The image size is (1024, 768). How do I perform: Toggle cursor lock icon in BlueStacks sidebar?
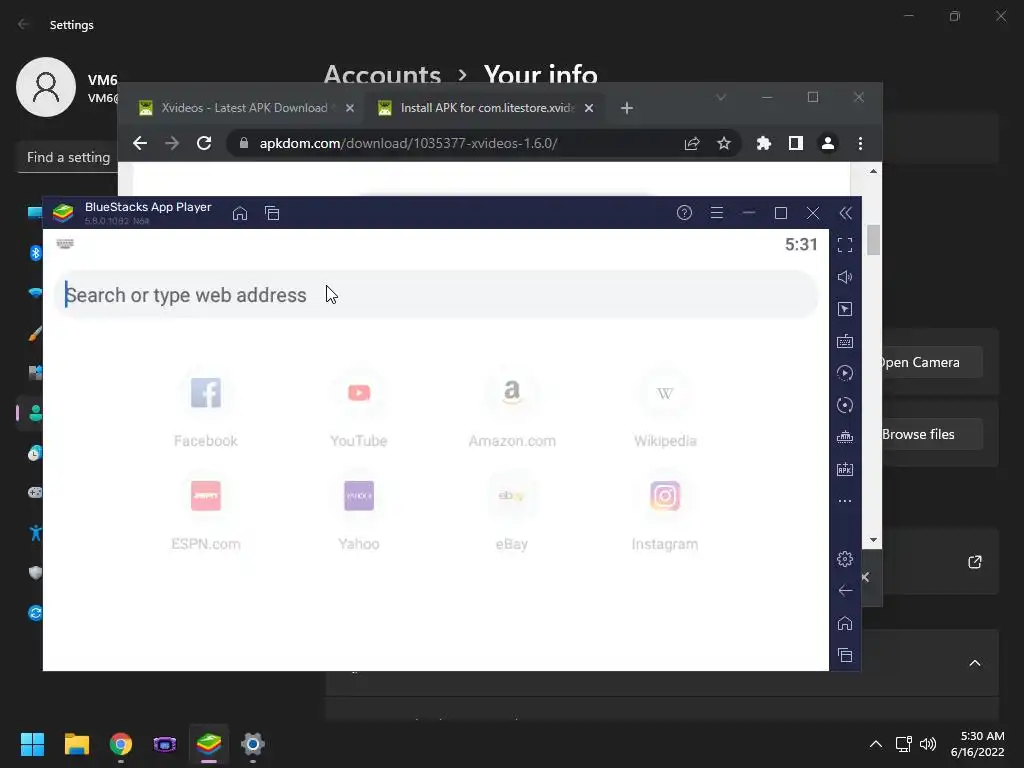[x=845, y=309]
